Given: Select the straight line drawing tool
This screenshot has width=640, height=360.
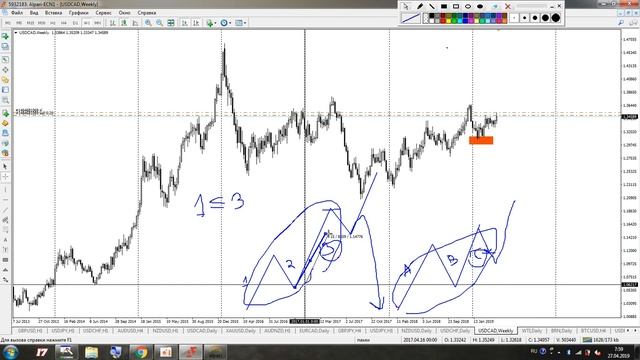Looking at the screenshot, I should pyautogui.click(x=432, y=7).
